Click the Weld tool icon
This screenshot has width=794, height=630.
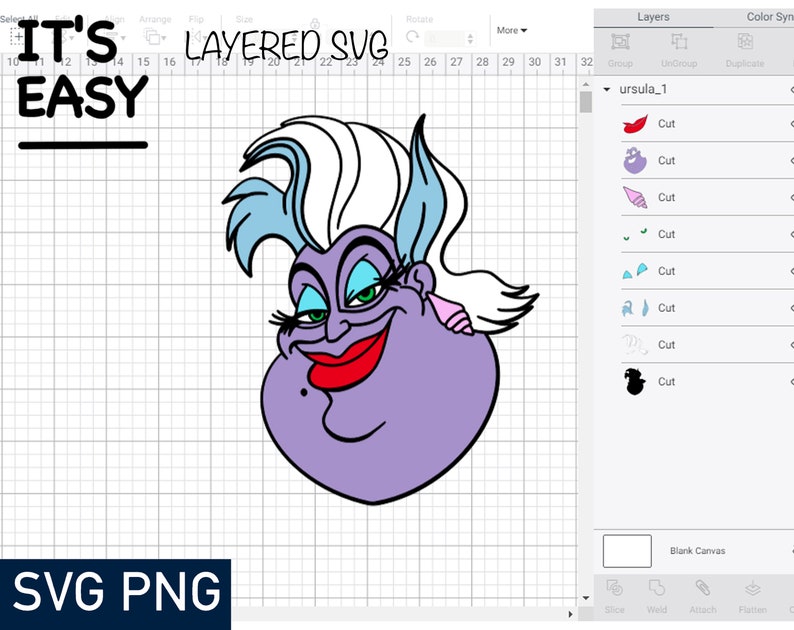(x=657, y=588)
